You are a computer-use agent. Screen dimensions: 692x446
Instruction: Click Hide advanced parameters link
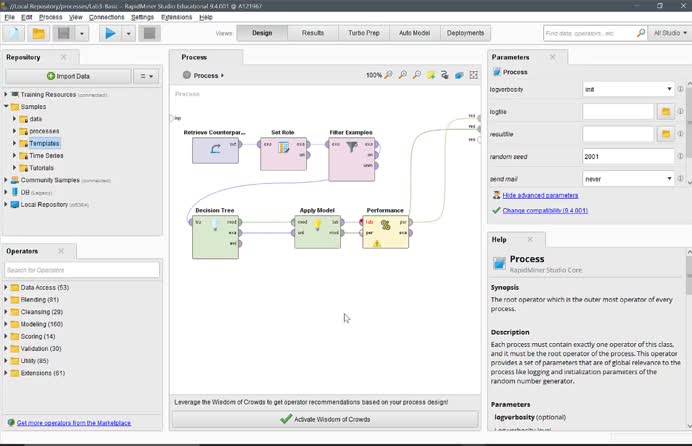(x=540, y=195)
